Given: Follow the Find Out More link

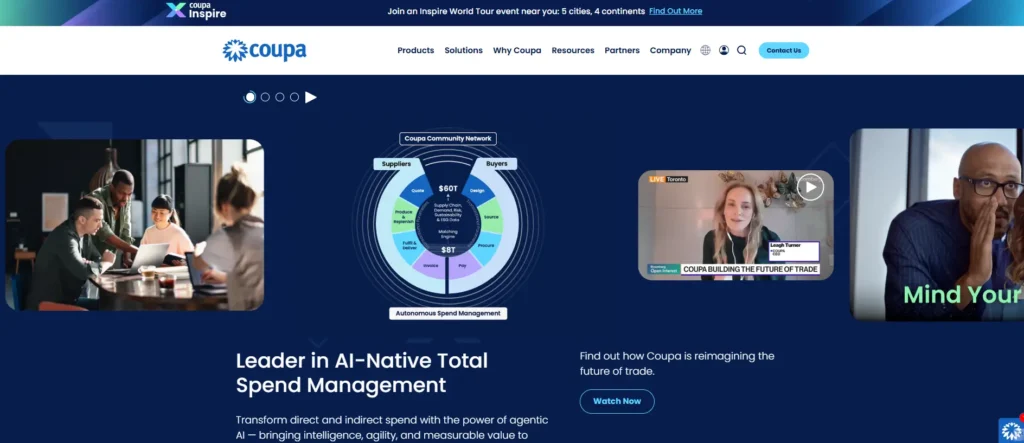Looking at the screenshot, I should (x=676, y=11).
